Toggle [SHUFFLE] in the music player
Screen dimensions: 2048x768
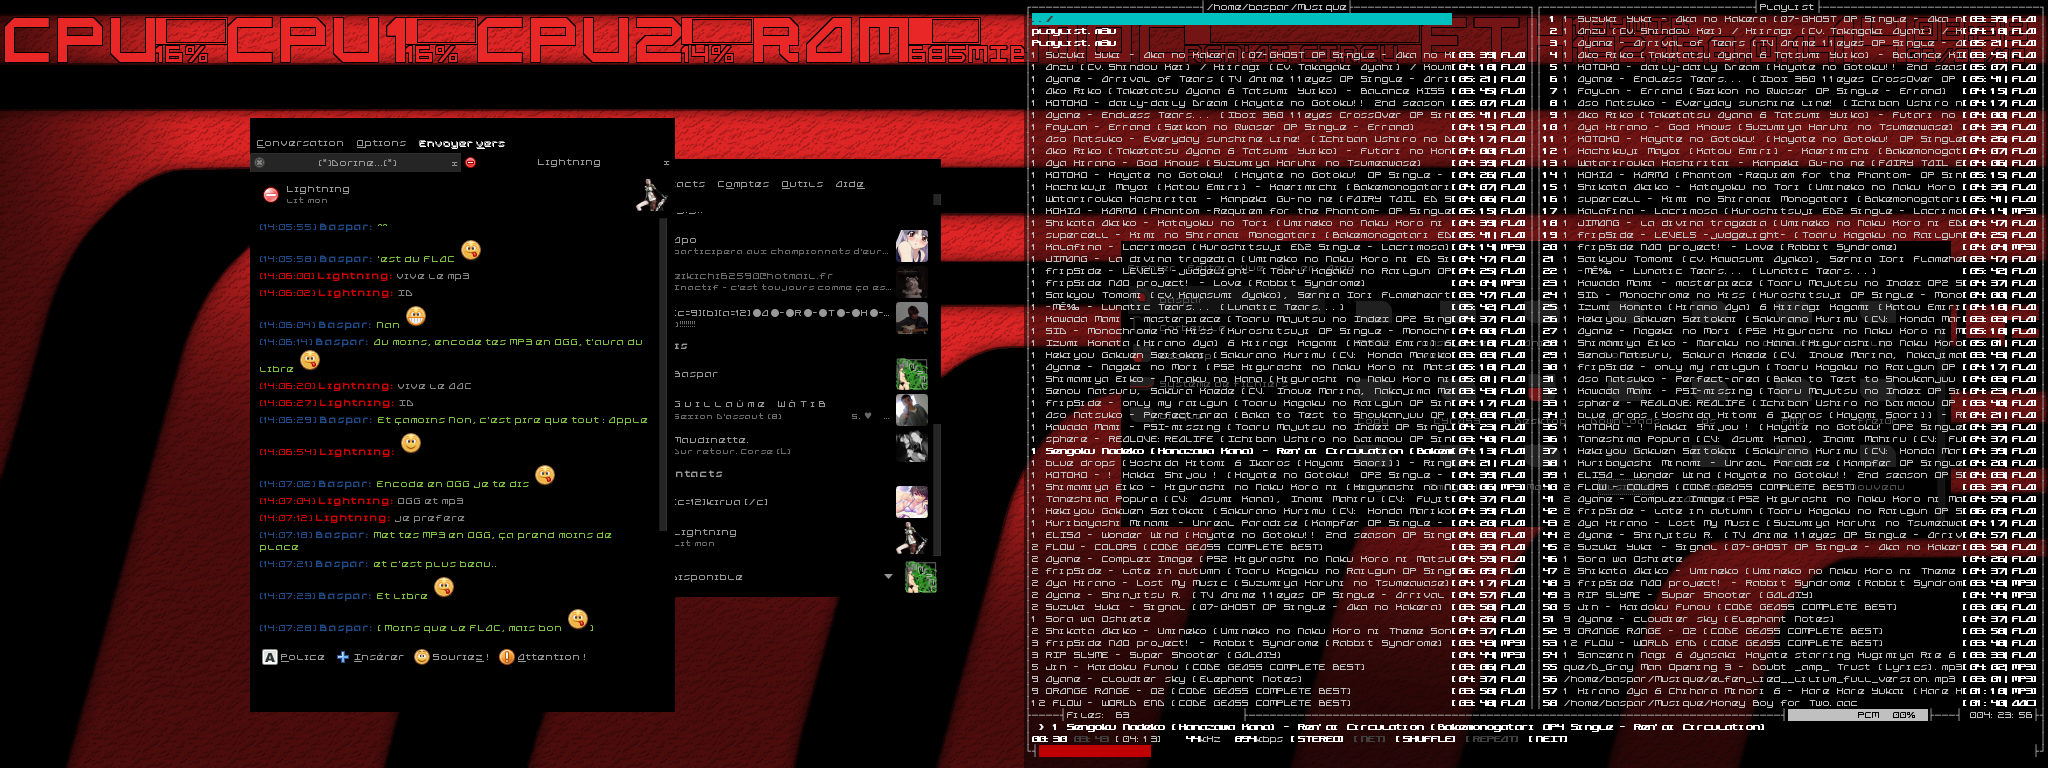(1425, 739)
